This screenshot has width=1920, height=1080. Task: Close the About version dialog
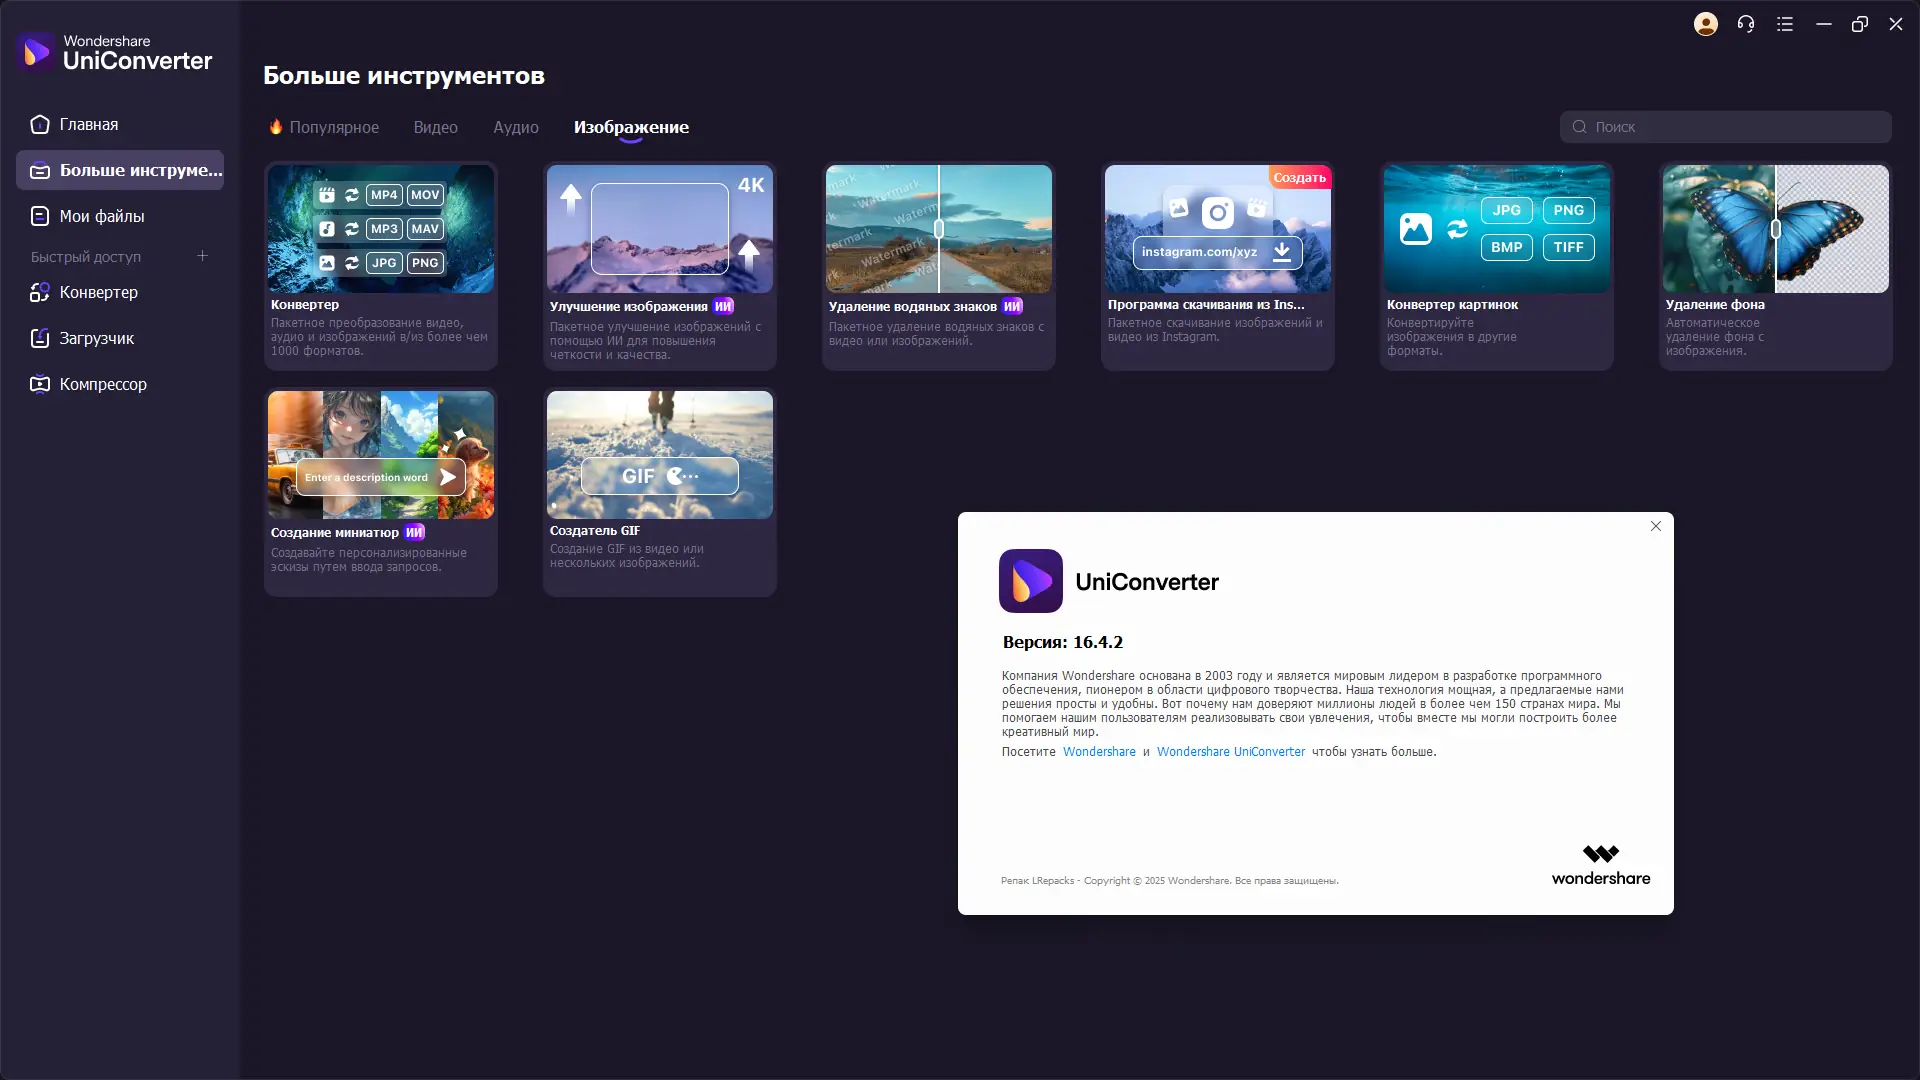(x=1656, y=526)
